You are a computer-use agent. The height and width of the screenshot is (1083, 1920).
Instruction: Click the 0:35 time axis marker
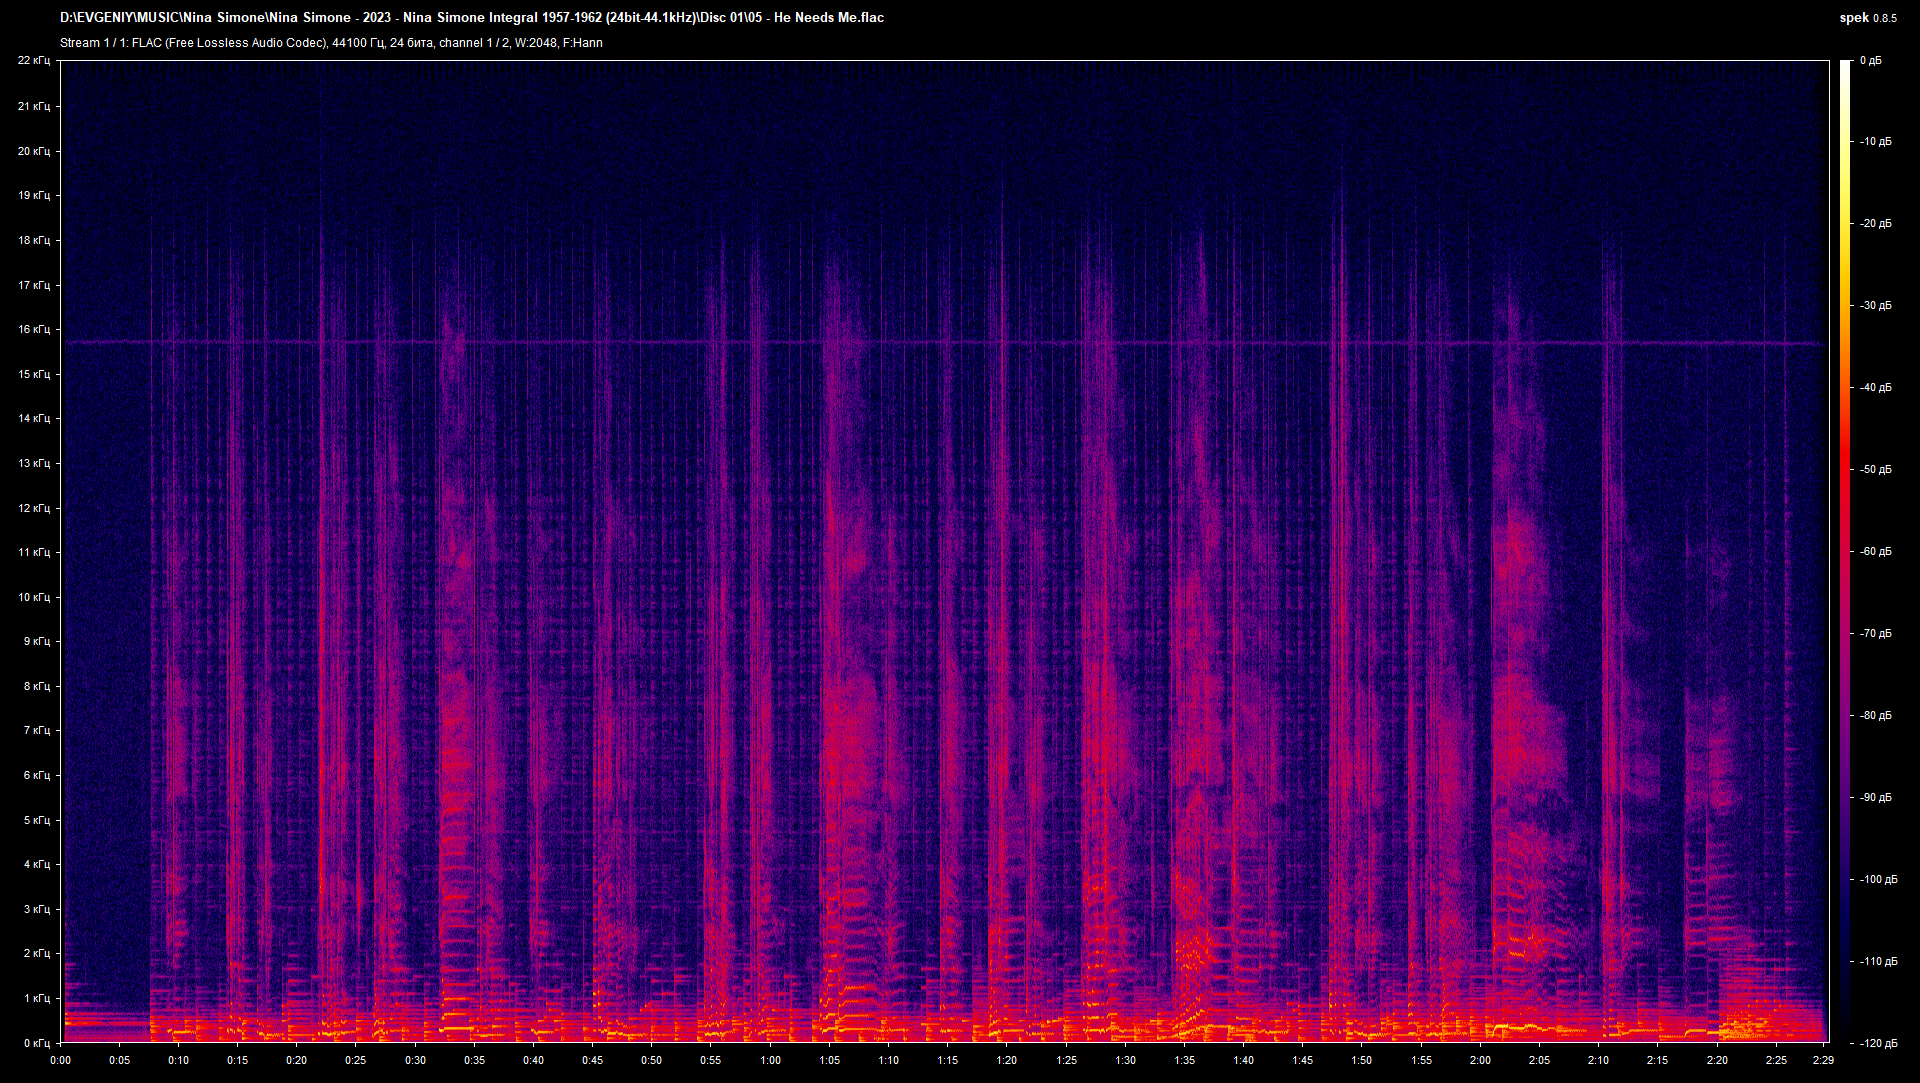474,1060
